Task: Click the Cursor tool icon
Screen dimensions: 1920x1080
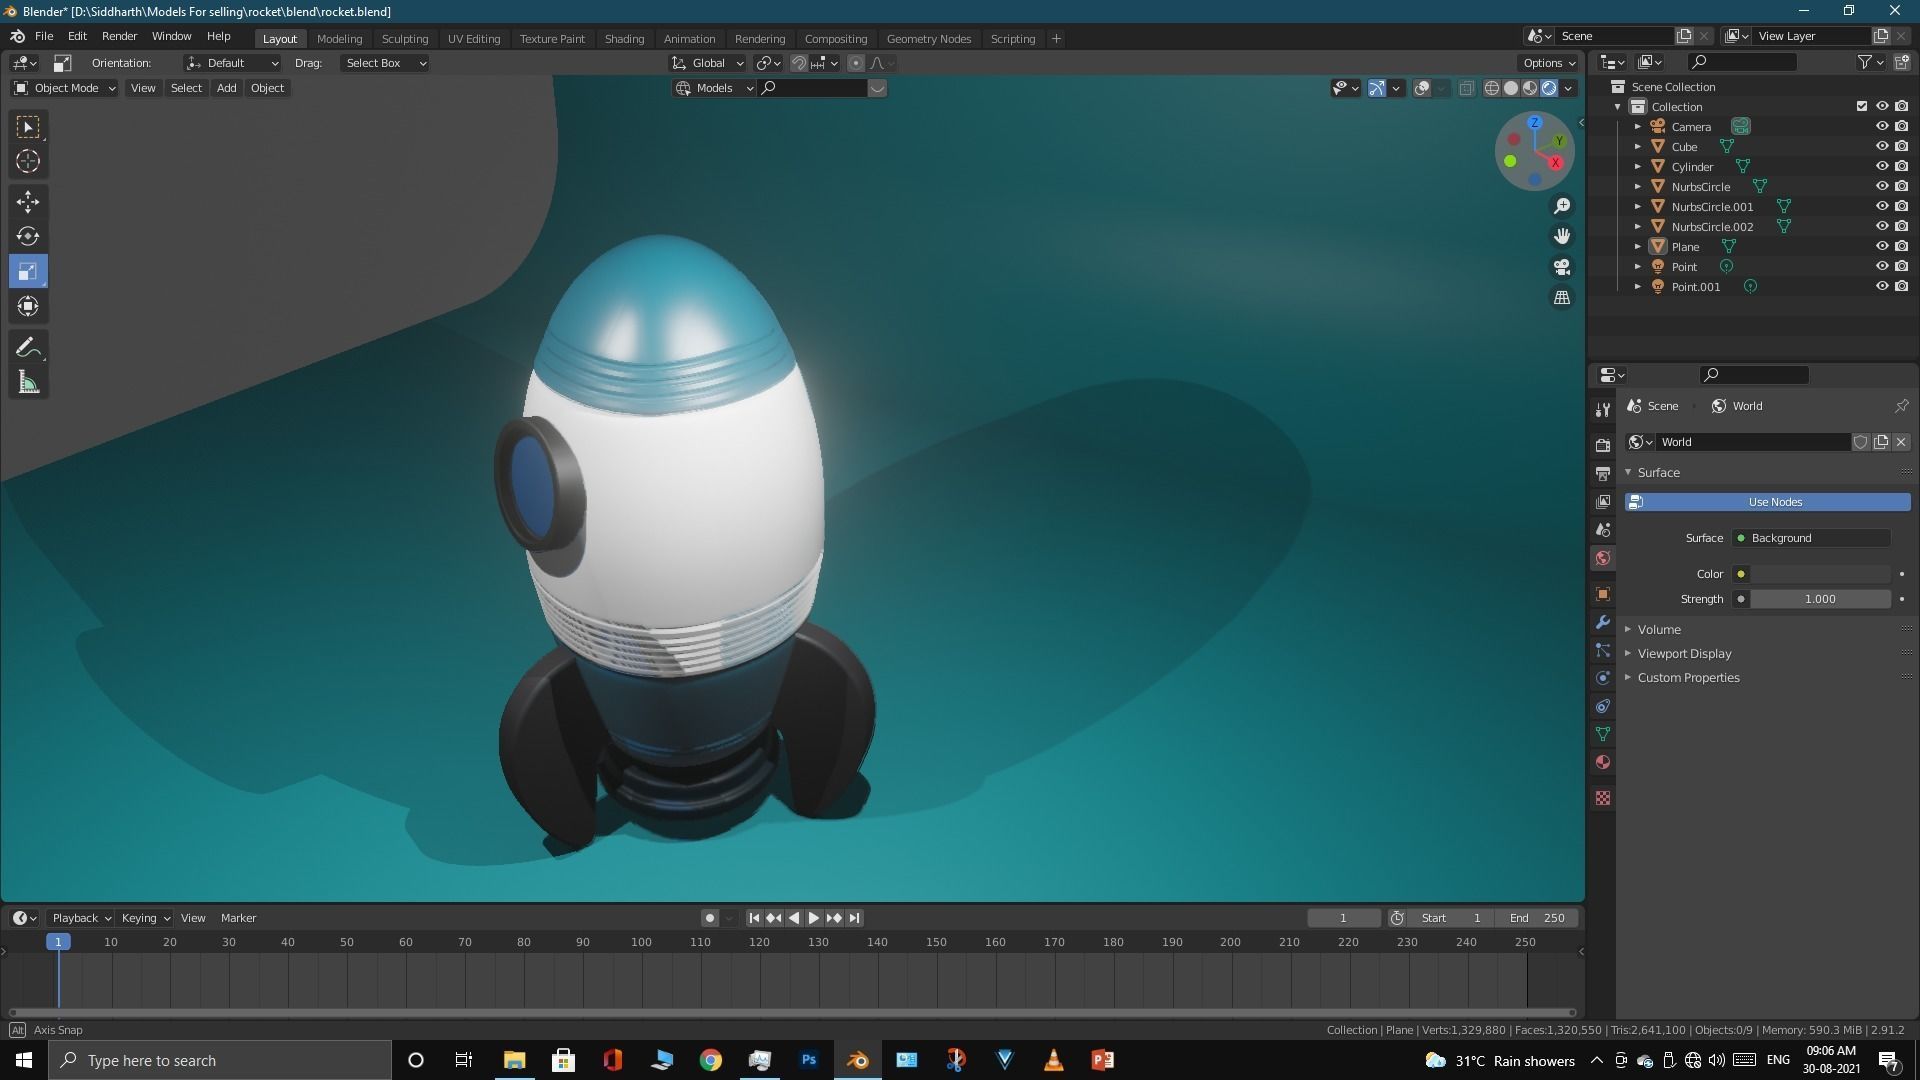Action: pos(28,161)
